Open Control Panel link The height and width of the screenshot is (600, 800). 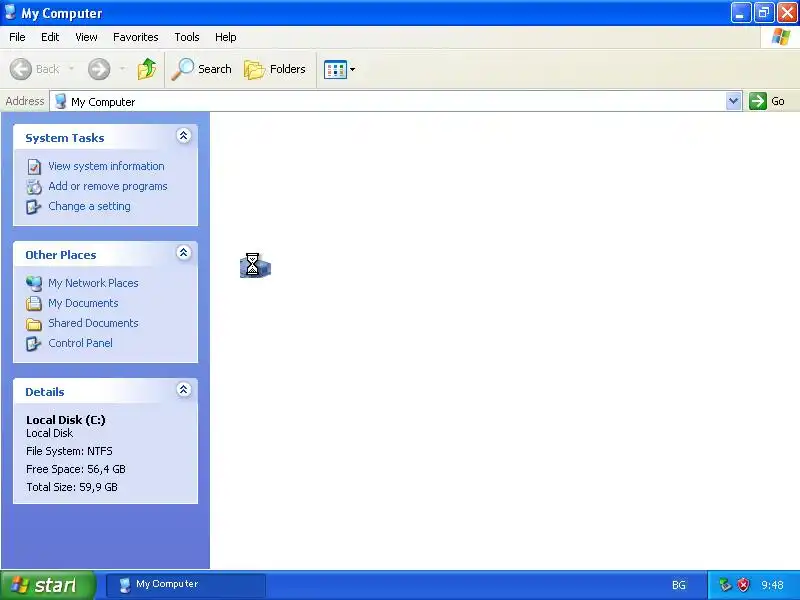click(81, 343)
